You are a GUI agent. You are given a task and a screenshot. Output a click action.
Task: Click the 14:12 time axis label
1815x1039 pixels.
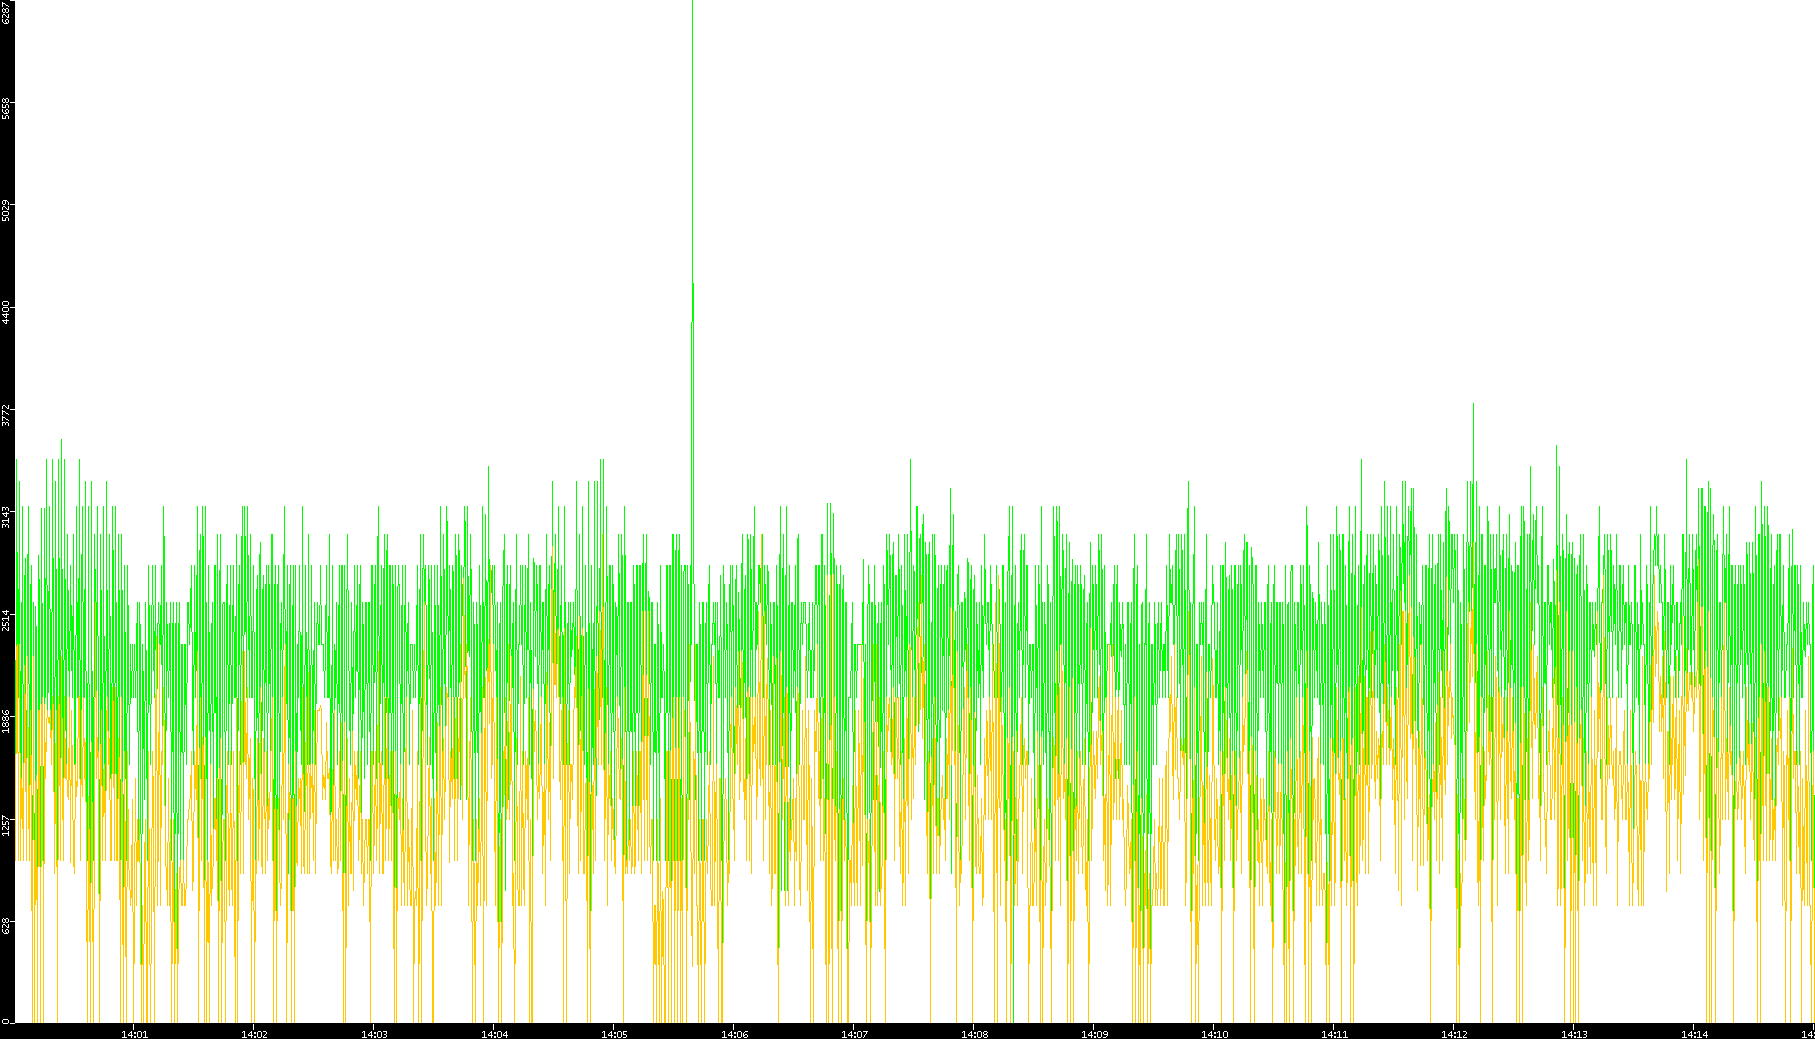click(x=1454, y=1033)
